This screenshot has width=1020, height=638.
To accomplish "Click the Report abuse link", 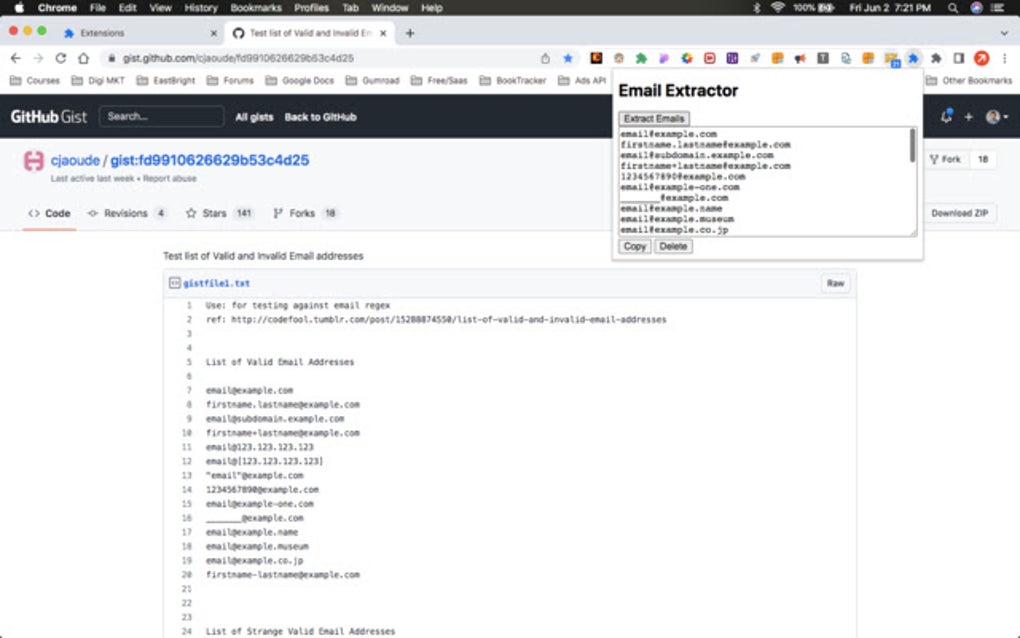I will [x=170, y=178].
